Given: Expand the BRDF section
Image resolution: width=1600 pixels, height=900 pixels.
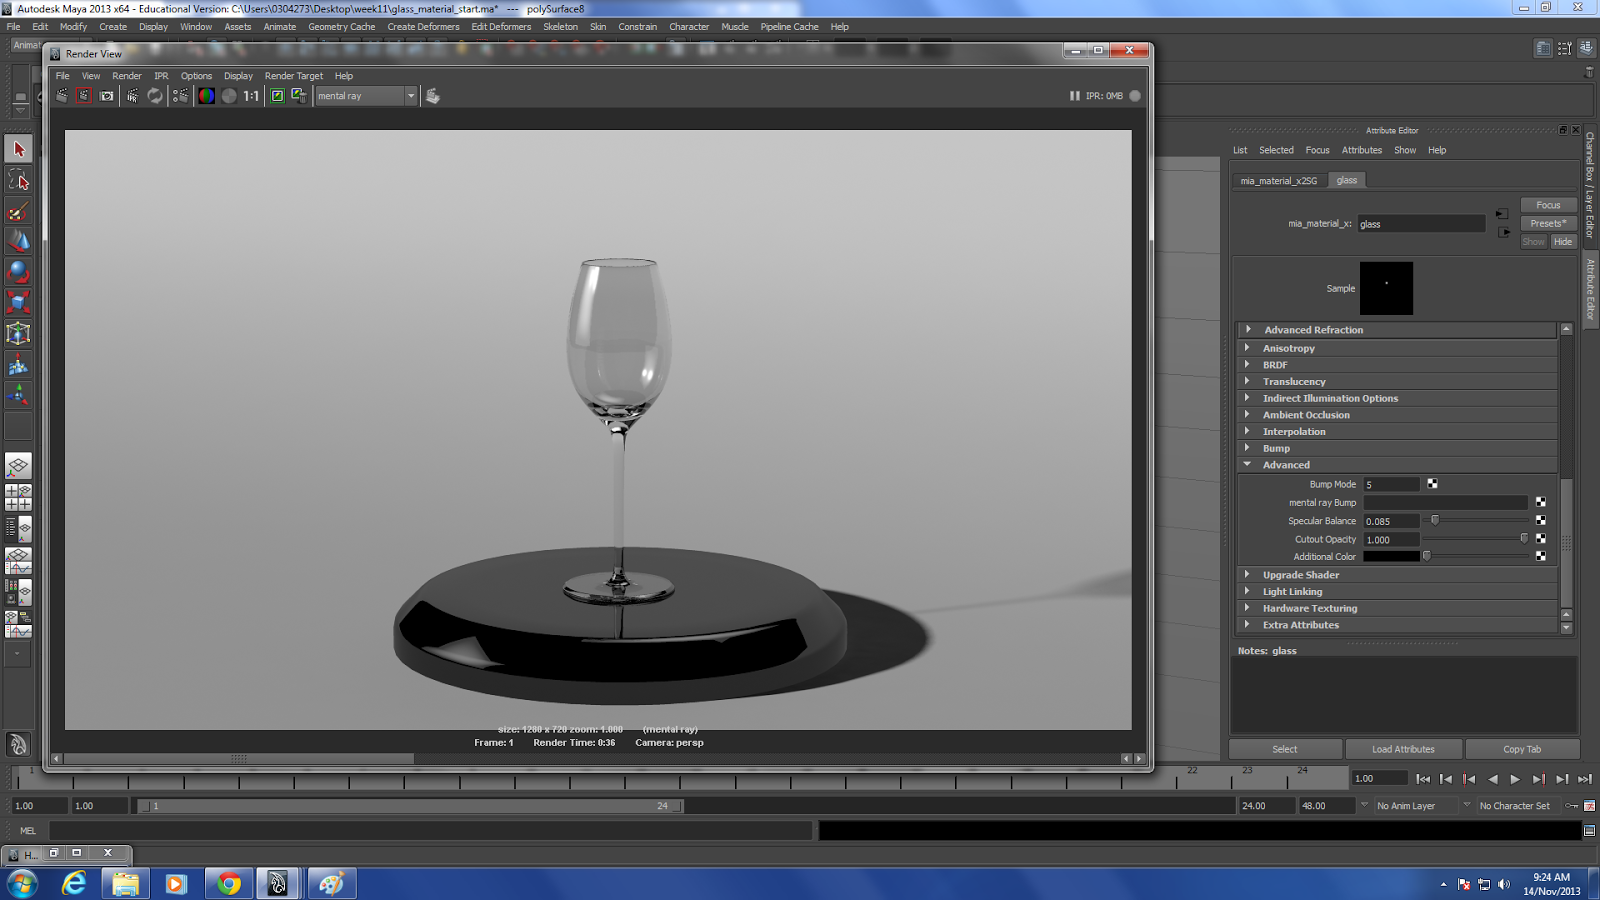Looking at the screenshot, I should tap(1398, 365).
